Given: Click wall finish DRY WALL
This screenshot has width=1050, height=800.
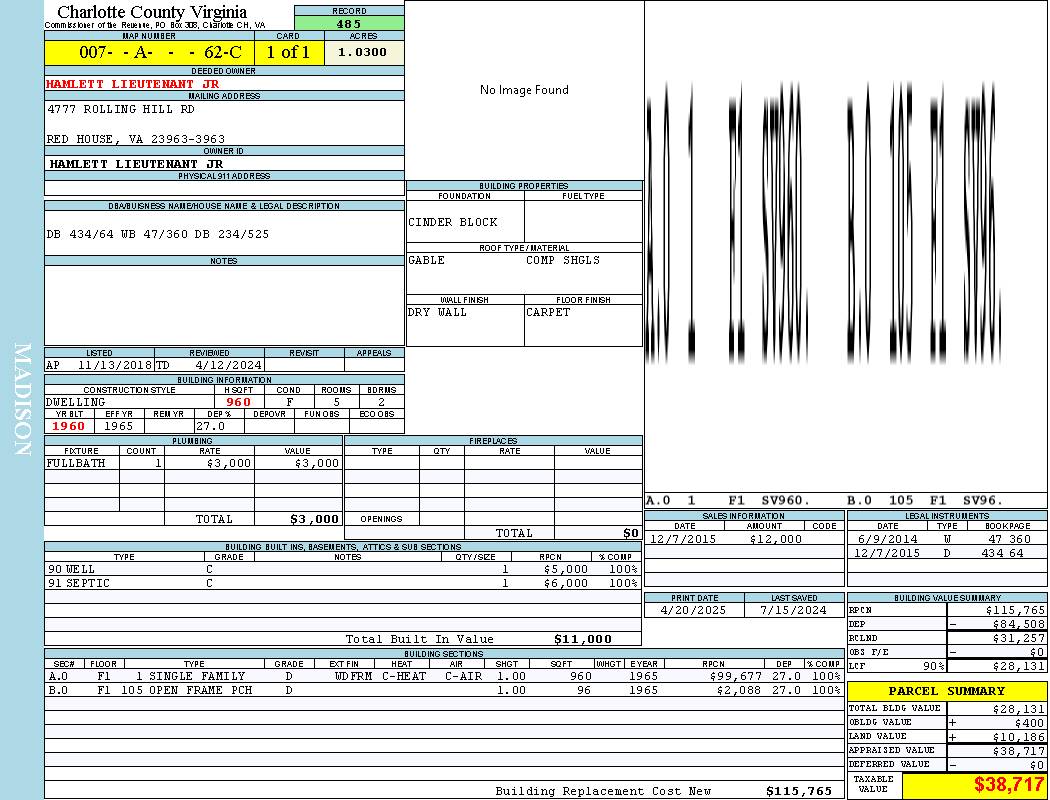Looking at the screenshot, I should [x=437, y=312].
